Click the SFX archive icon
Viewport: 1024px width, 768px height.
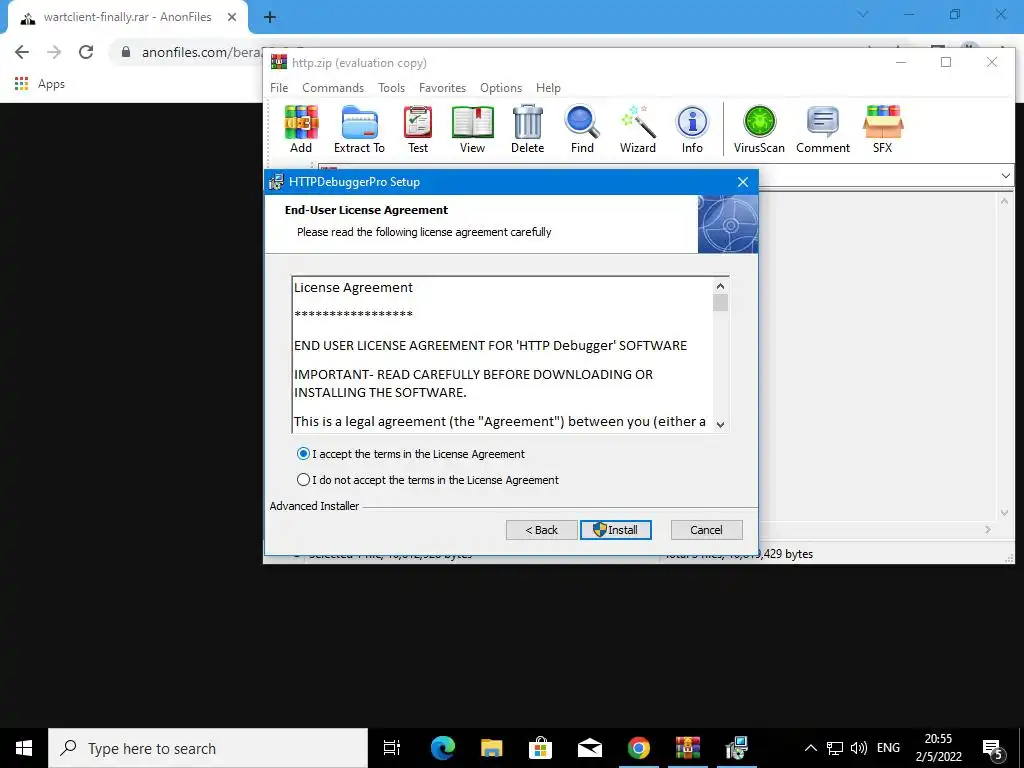tap(882, 129)
